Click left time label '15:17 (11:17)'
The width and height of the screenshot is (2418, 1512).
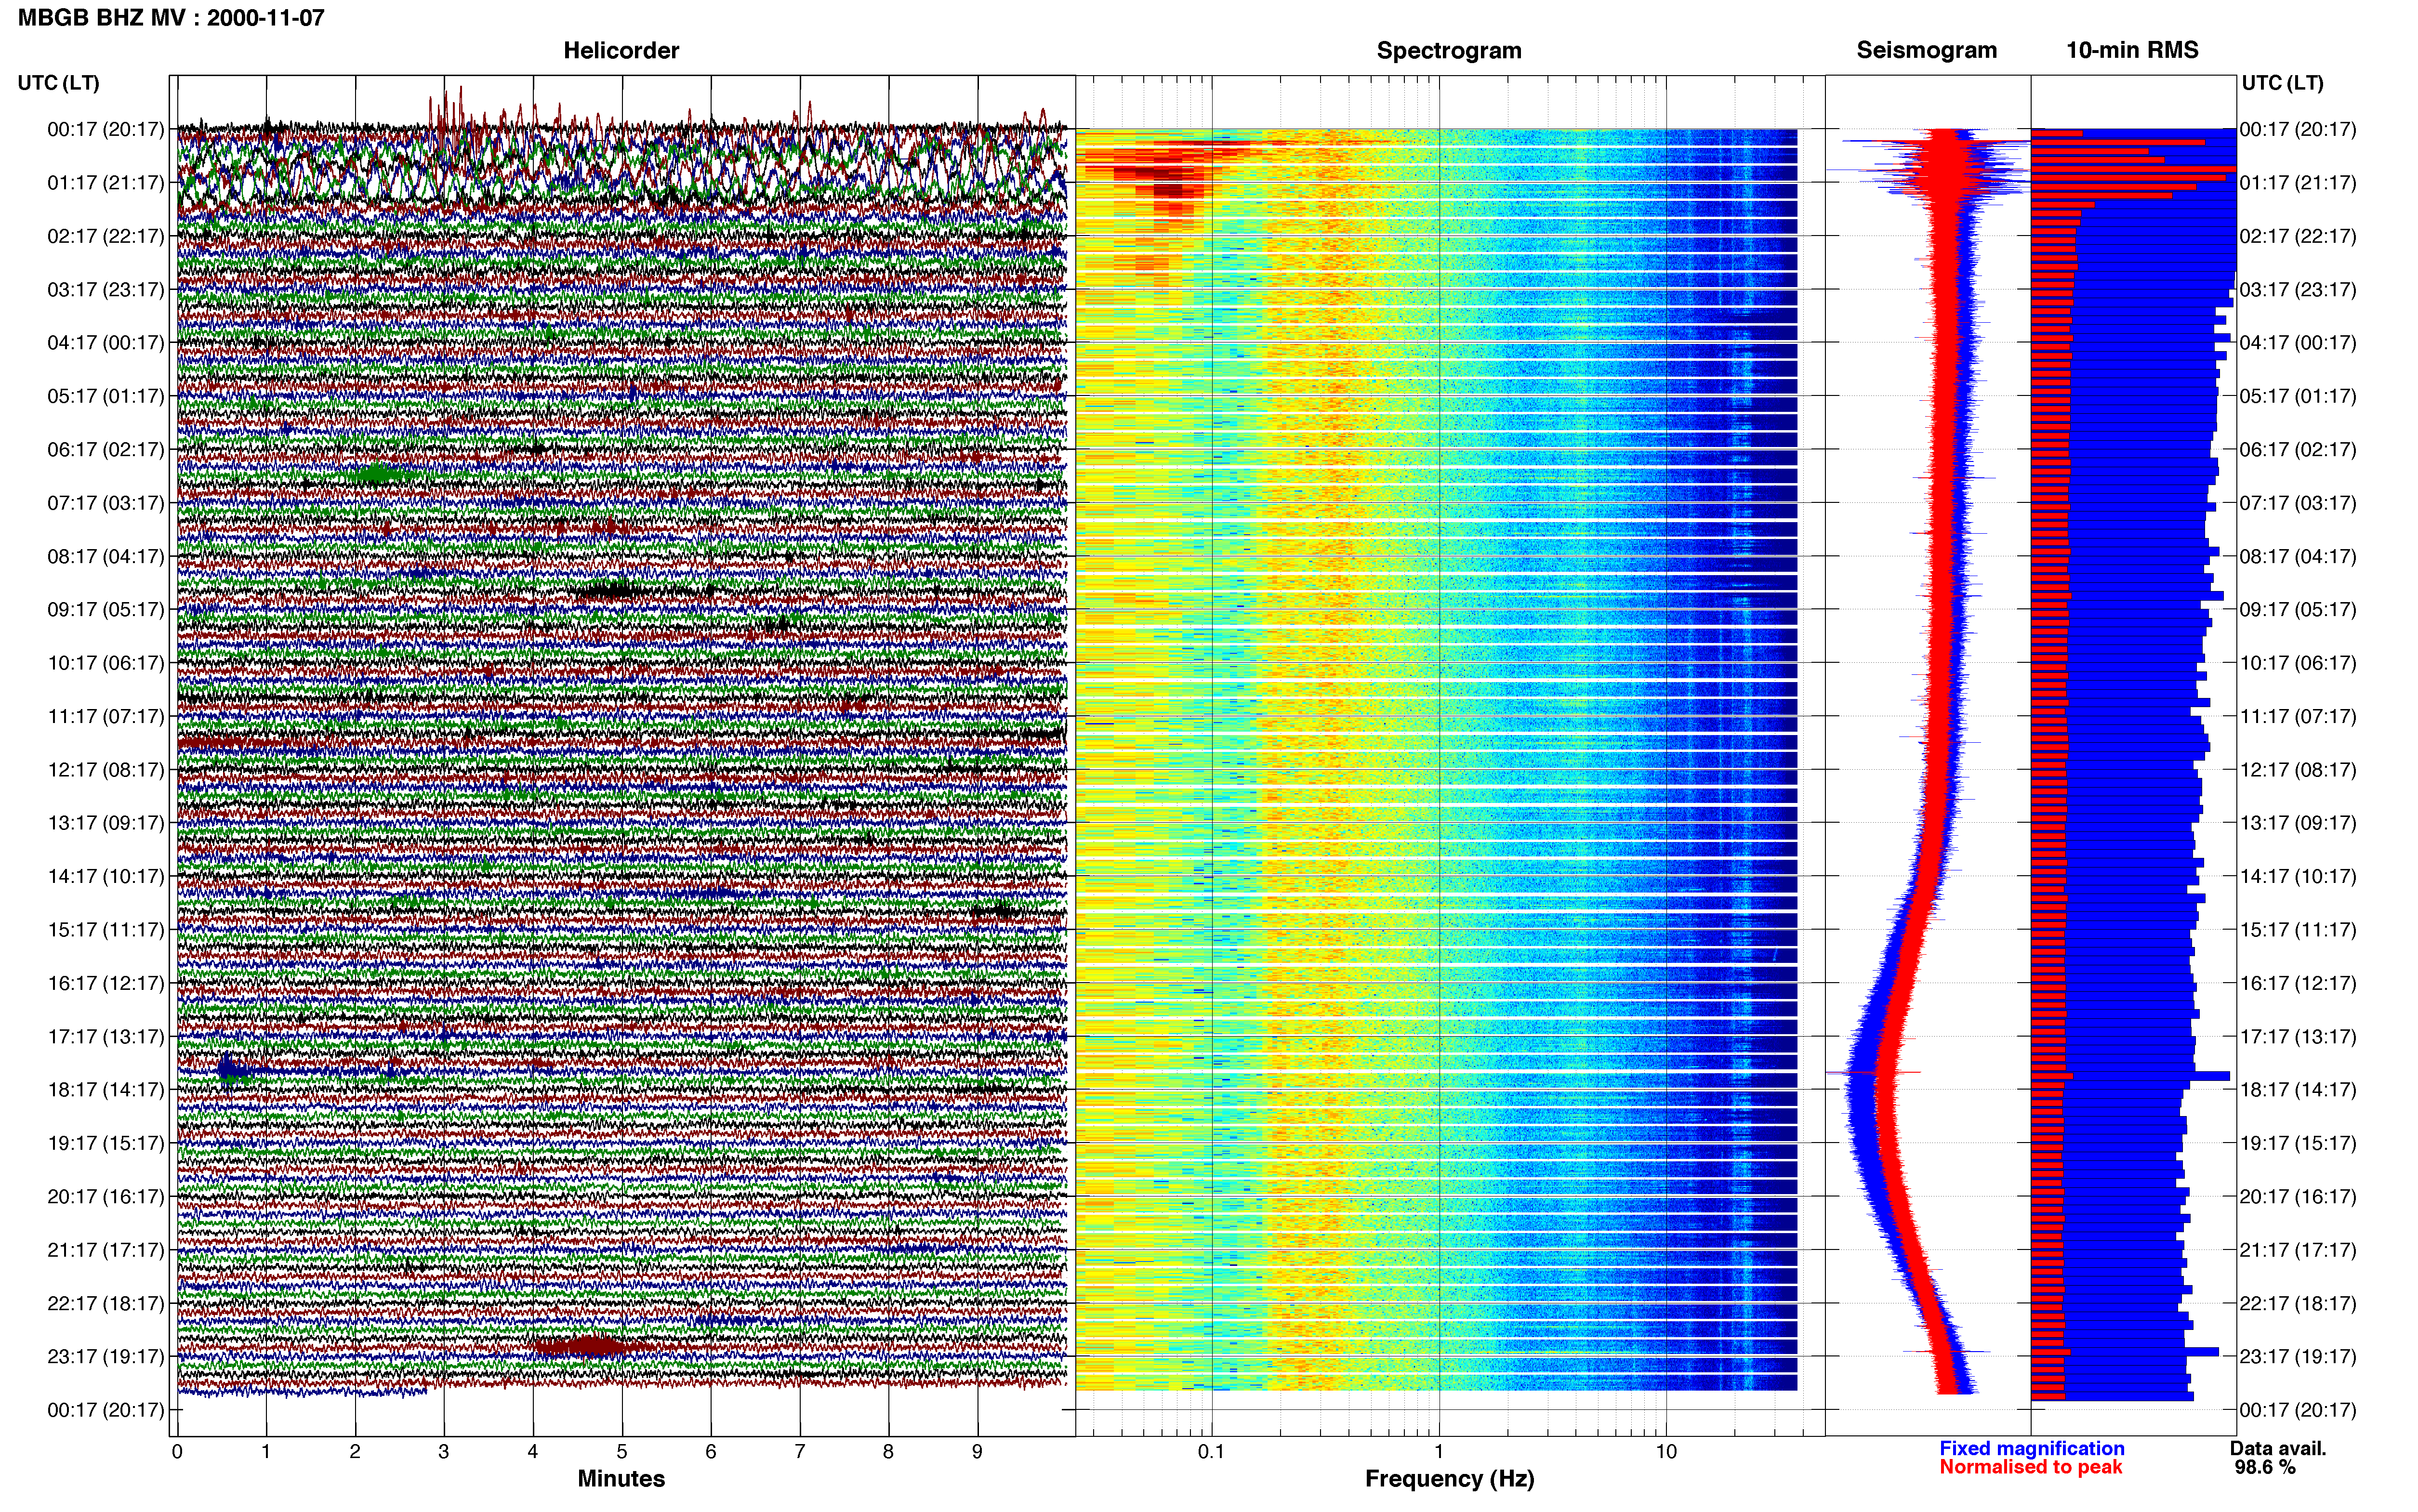tap(105, 929)
